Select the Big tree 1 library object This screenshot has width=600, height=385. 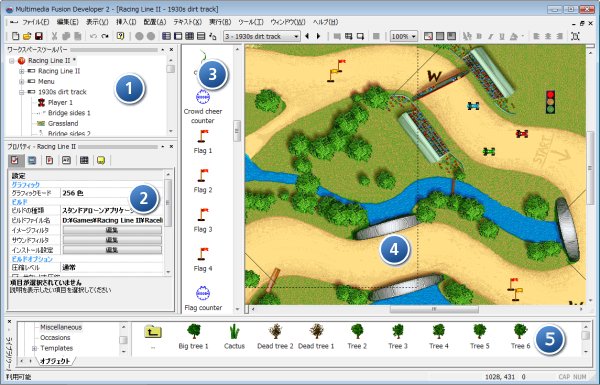click(x=194, y=337)
